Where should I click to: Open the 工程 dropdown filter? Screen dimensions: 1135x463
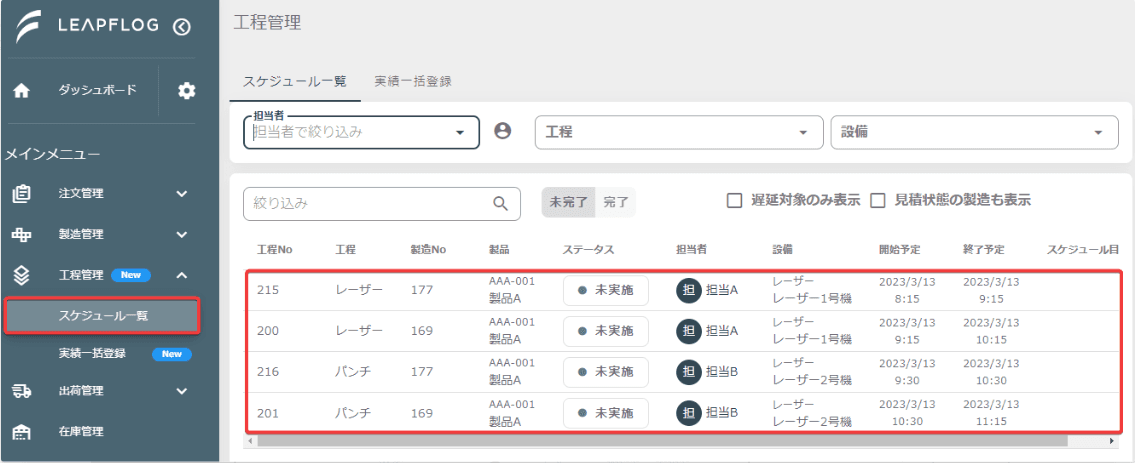[x=679, y=132]
